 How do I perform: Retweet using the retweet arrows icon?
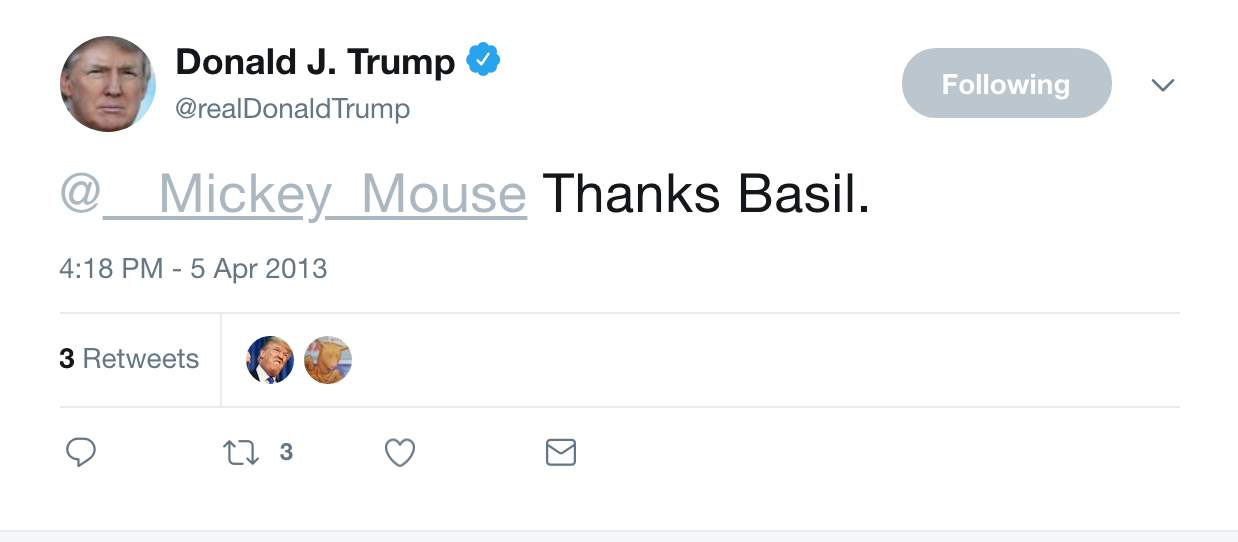pos(241,454)
